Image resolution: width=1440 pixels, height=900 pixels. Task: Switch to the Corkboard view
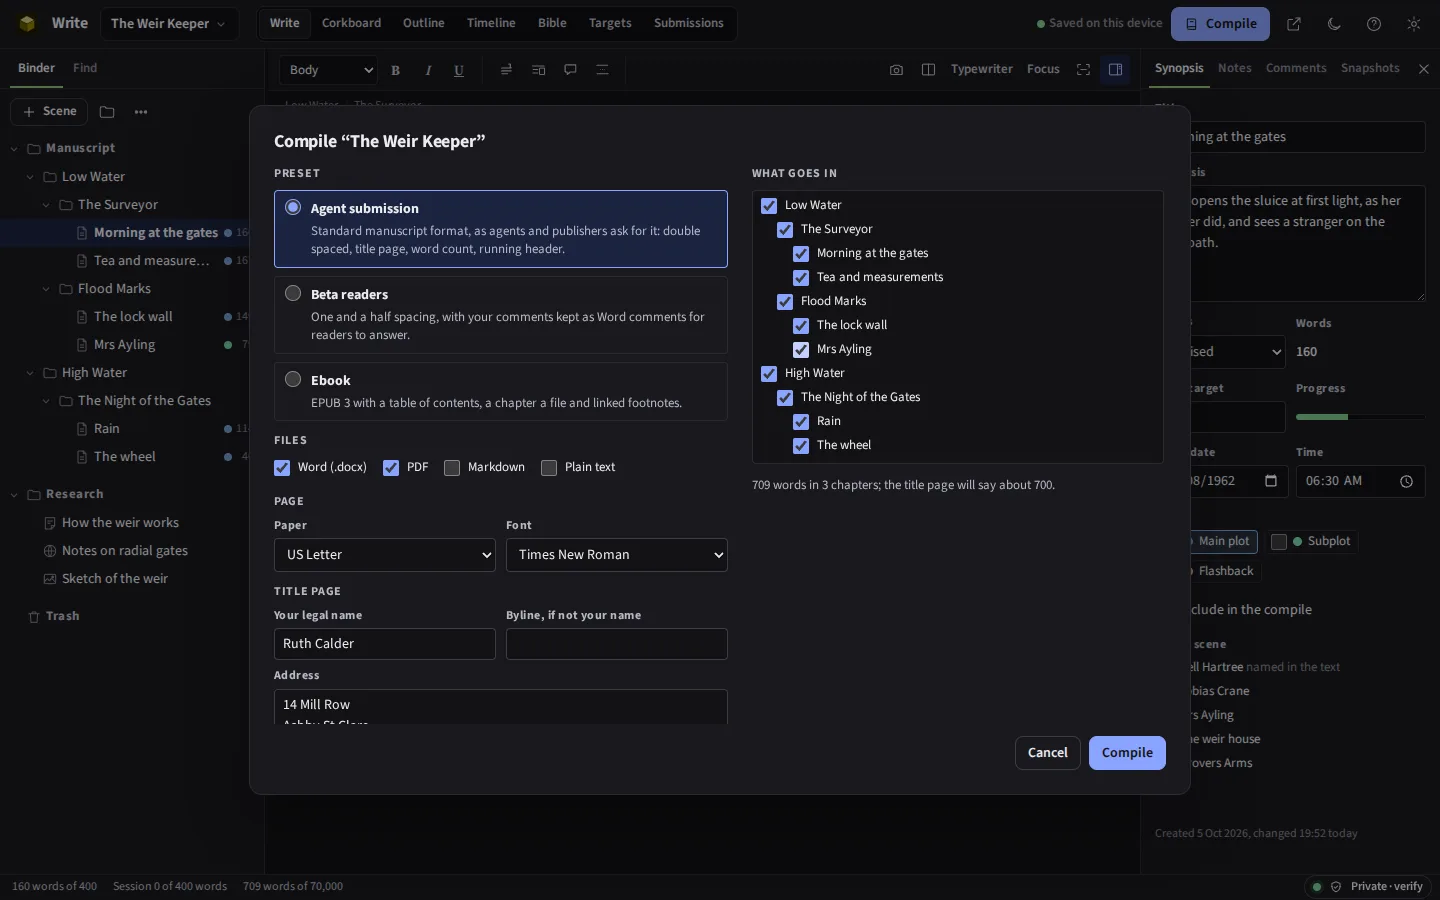pos(351,23)
